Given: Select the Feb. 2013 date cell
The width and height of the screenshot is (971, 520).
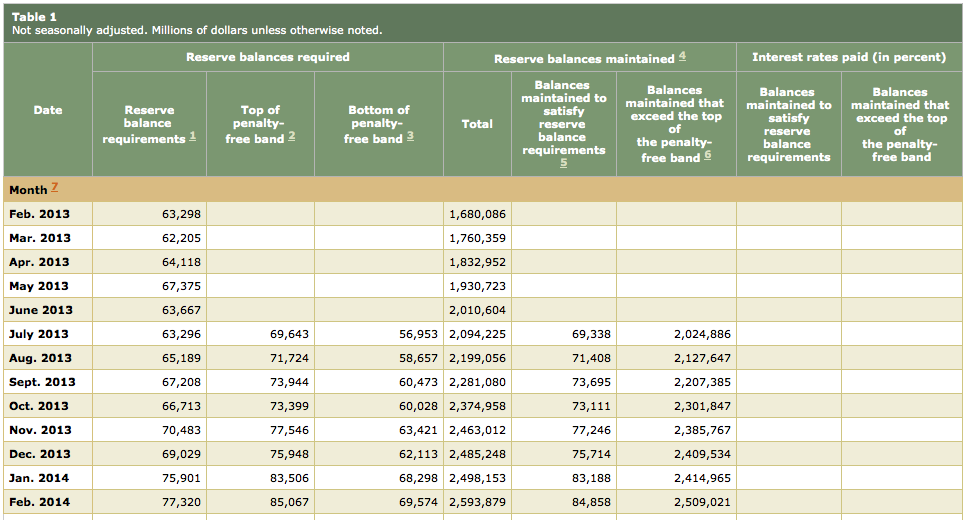Looking at the screenshot, I should pyautogui.click(x=48, y=214).
